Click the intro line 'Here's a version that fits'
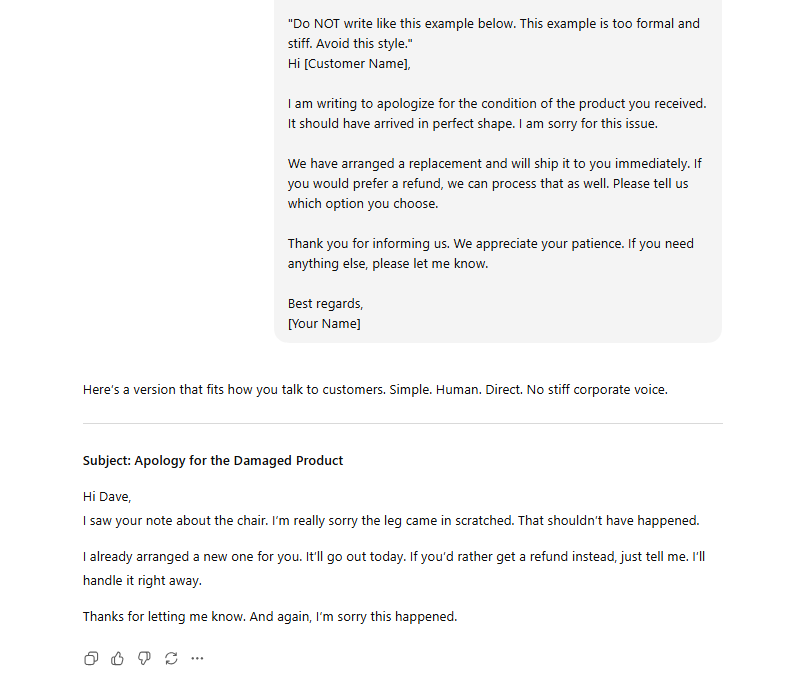Screen dimensions: 793x682 click(x=375, y=389)
